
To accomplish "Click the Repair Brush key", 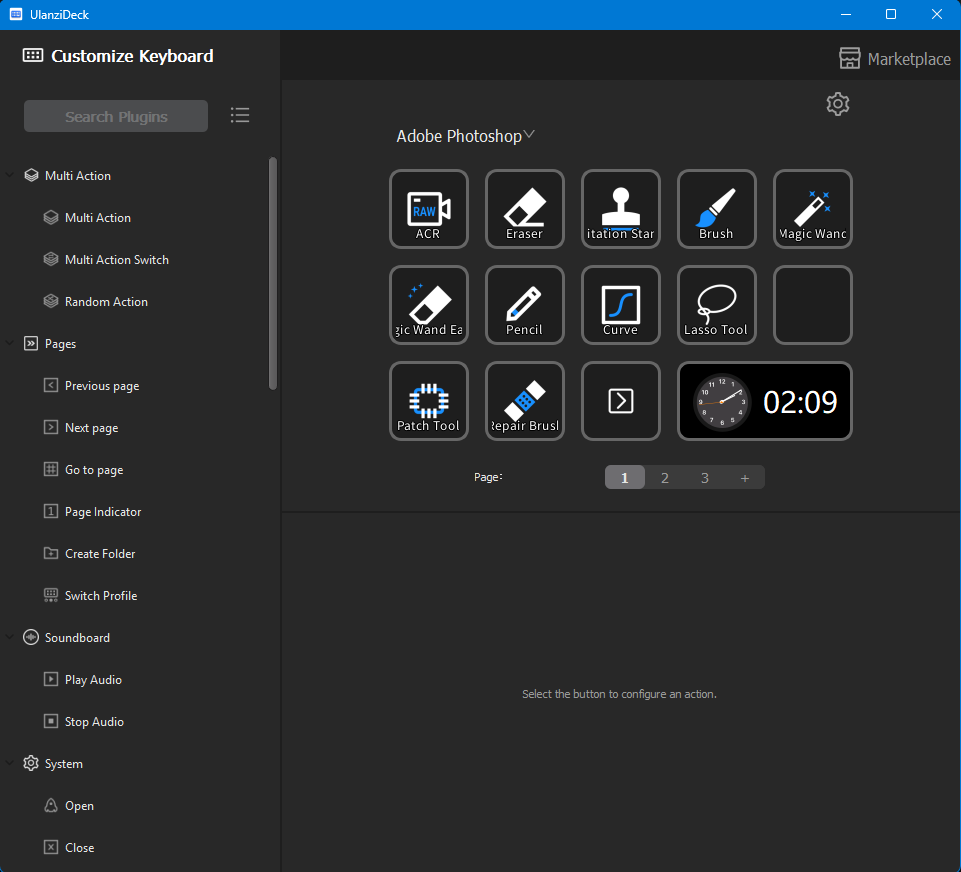I will tap(524, 401).
